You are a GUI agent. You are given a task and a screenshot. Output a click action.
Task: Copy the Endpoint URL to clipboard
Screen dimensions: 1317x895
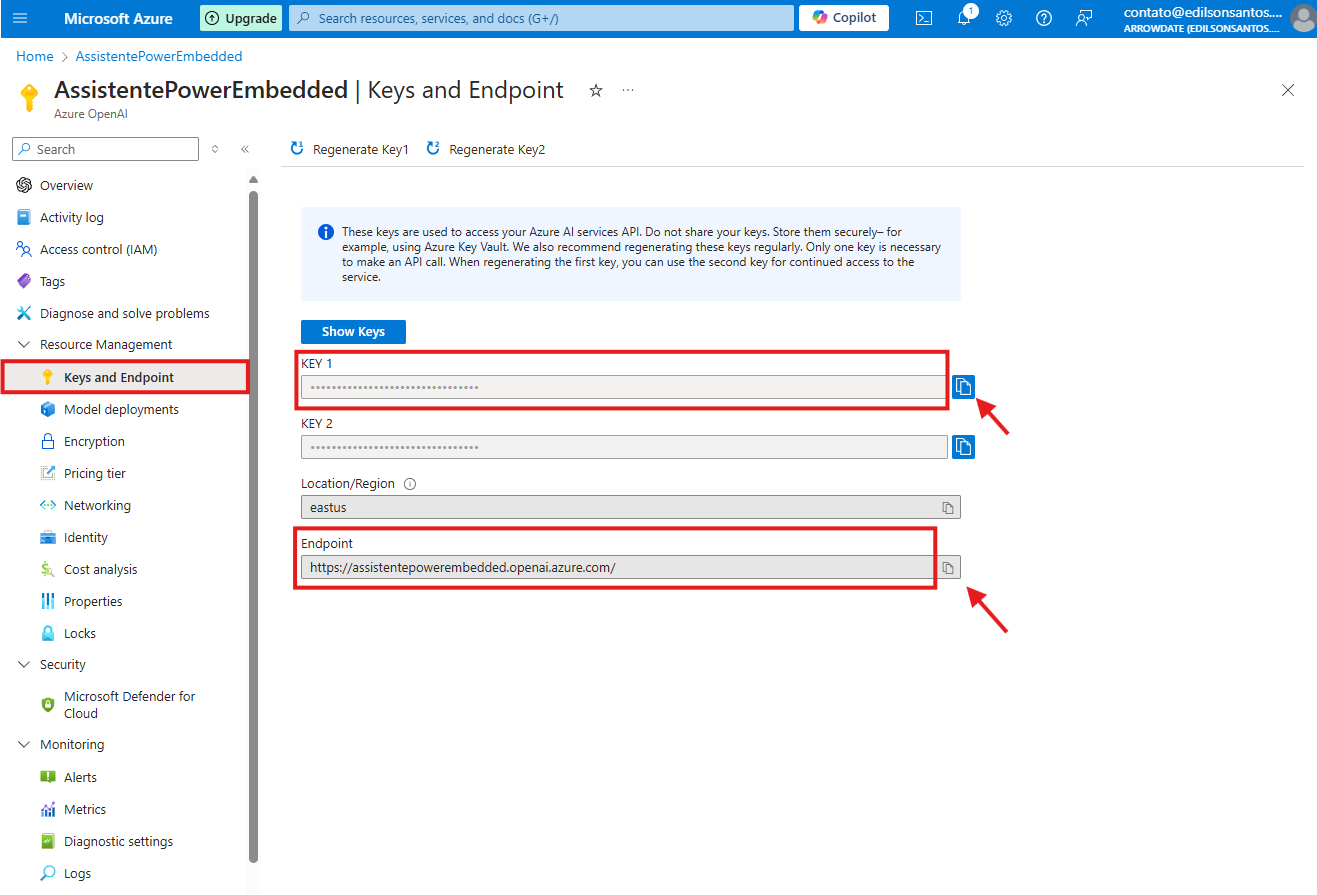point(948,568)
